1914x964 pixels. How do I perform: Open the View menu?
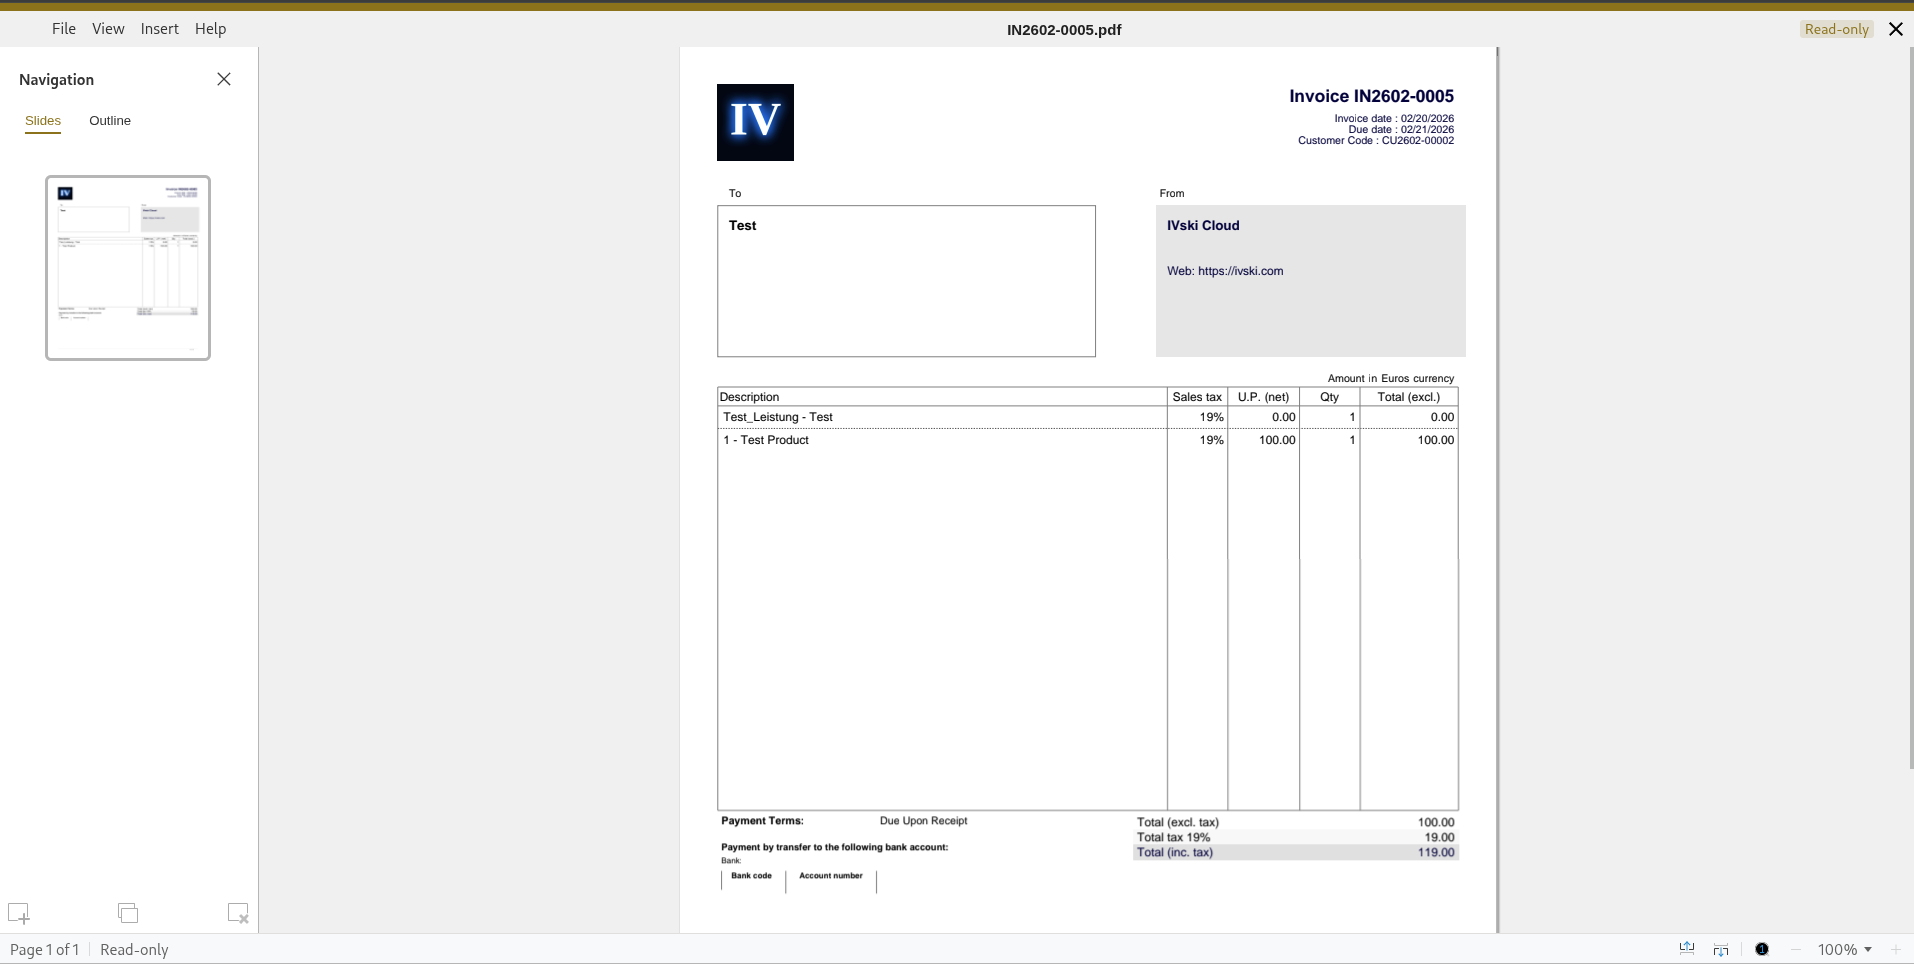tap(107, 29)
